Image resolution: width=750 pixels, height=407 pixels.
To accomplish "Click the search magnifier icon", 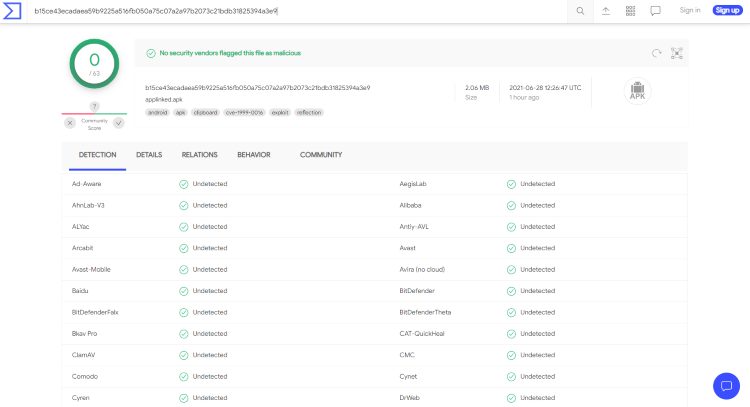I will 580,11.
